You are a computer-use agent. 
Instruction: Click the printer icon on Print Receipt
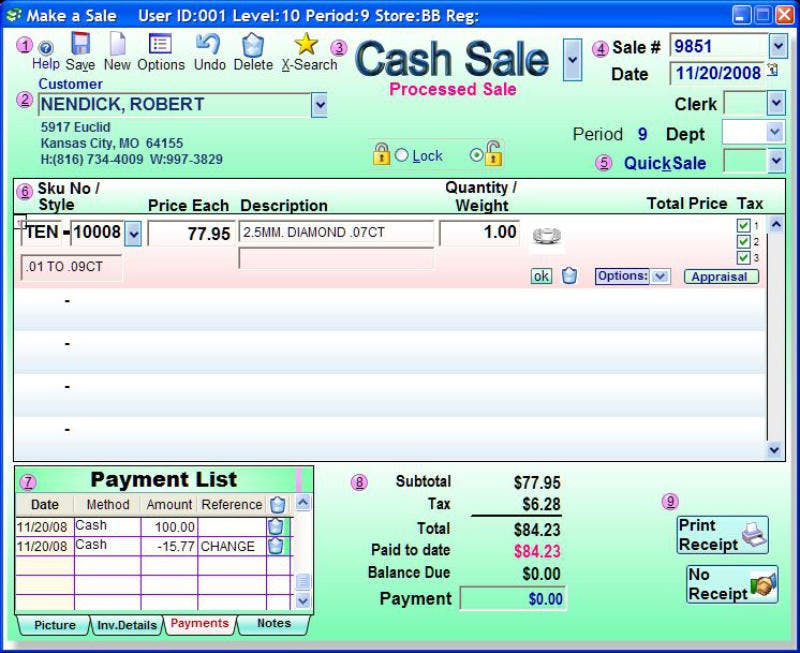[754, 535]
